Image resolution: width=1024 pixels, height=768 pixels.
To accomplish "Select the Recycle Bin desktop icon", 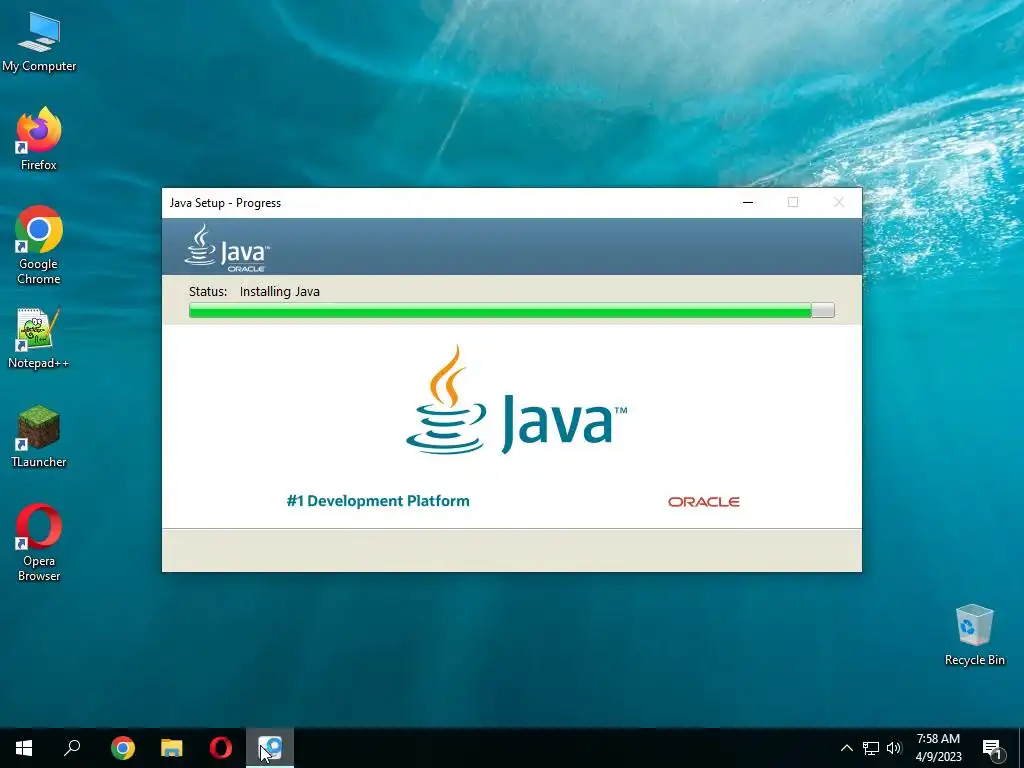I will click(974, 635).
